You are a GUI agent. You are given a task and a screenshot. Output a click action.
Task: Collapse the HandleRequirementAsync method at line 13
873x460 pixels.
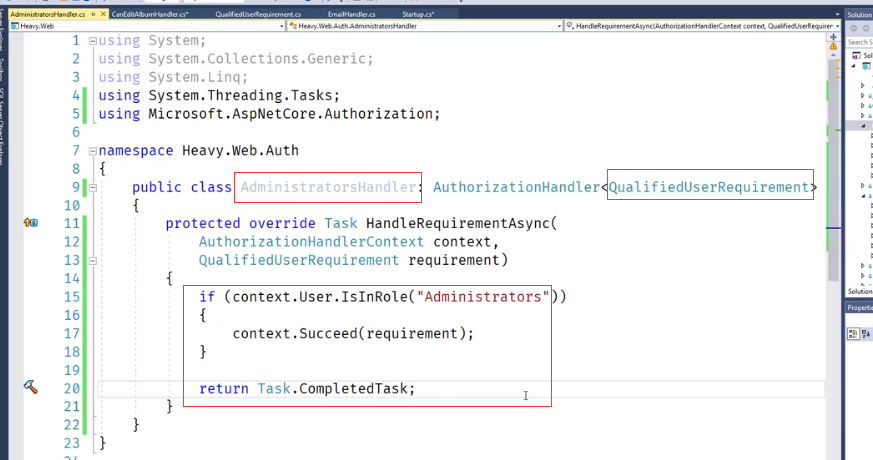tap(93, 261)
